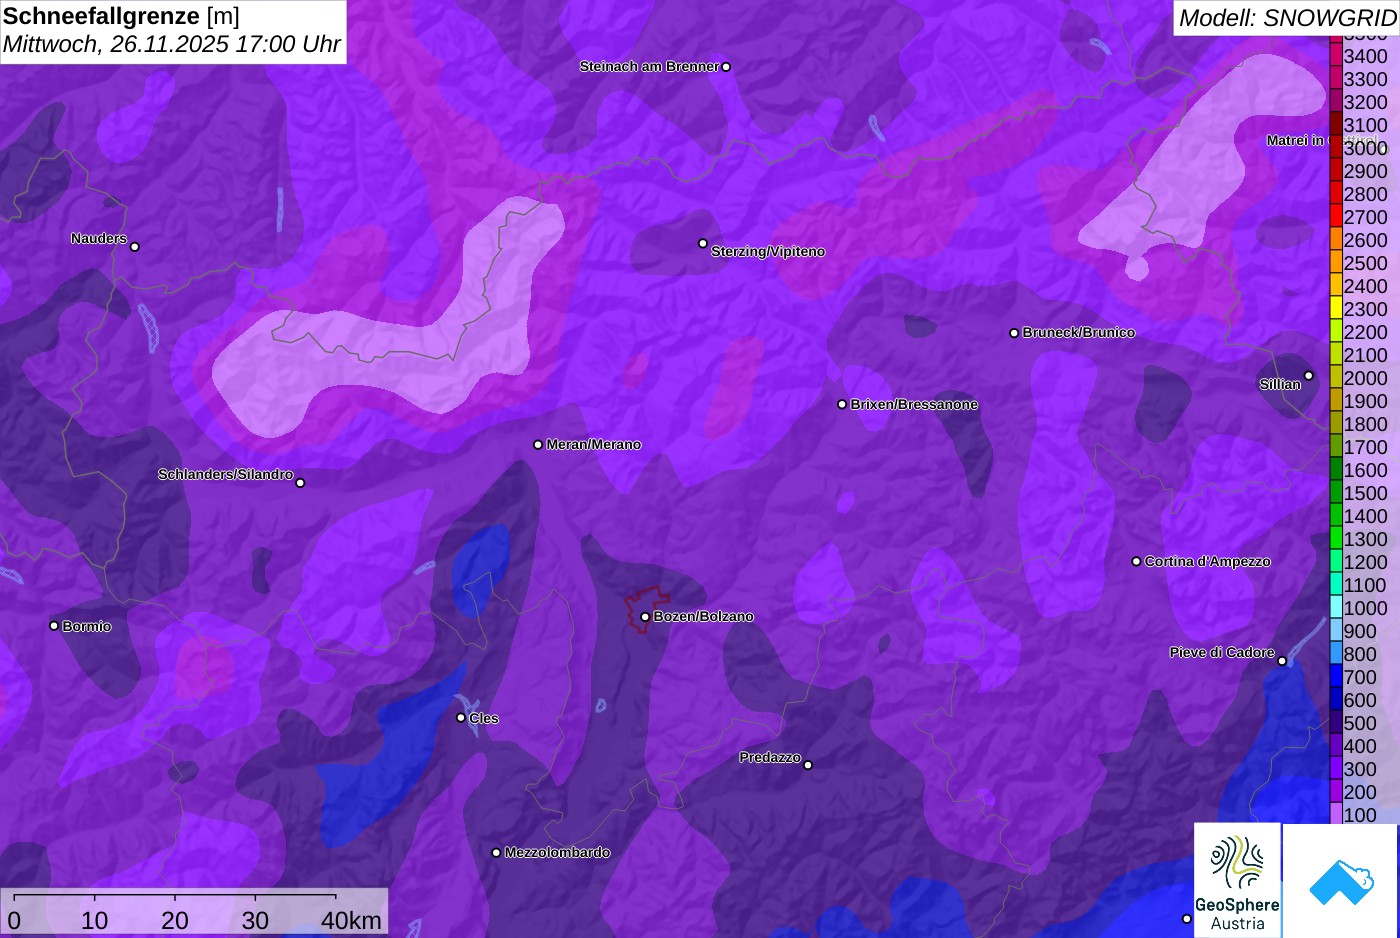The height and width of the screenshot is (938, 1400).
Task: Select the 400 purple legend swatch
Action: 1335,746
